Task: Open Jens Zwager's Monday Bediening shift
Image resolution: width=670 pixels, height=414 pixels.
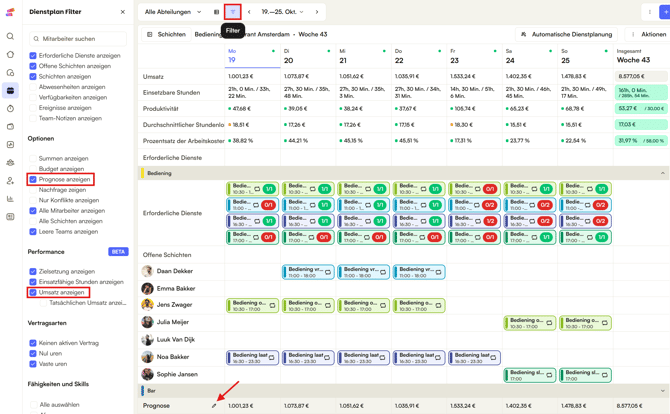Action: 252,305
